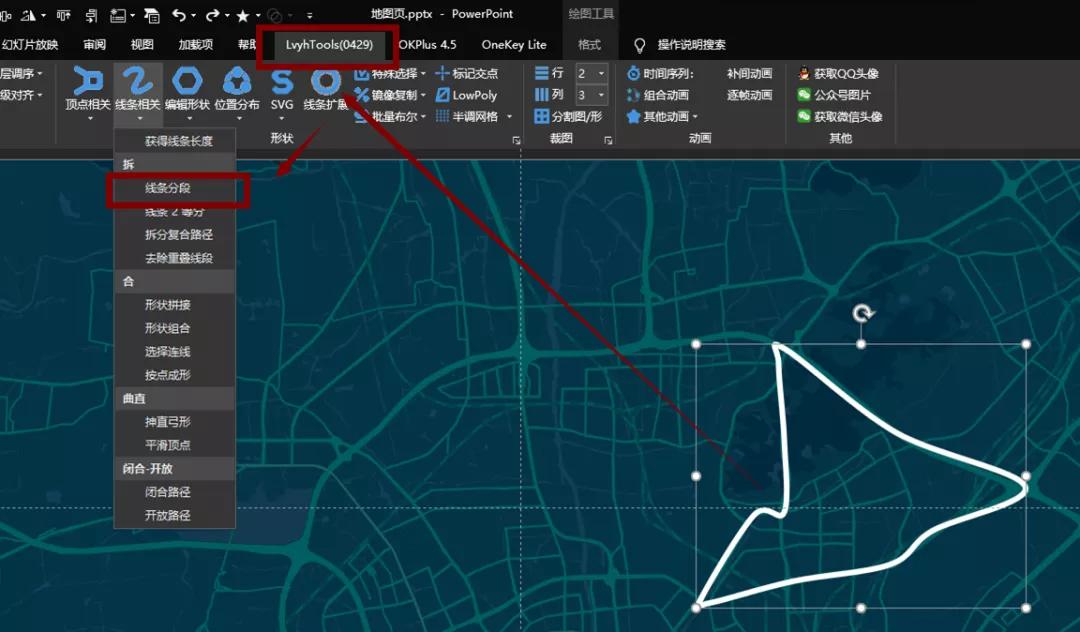Click the undo arrow in quick access toolbar
The width and height of the screenshot is (1080, 632).
[x=179, y=15]
